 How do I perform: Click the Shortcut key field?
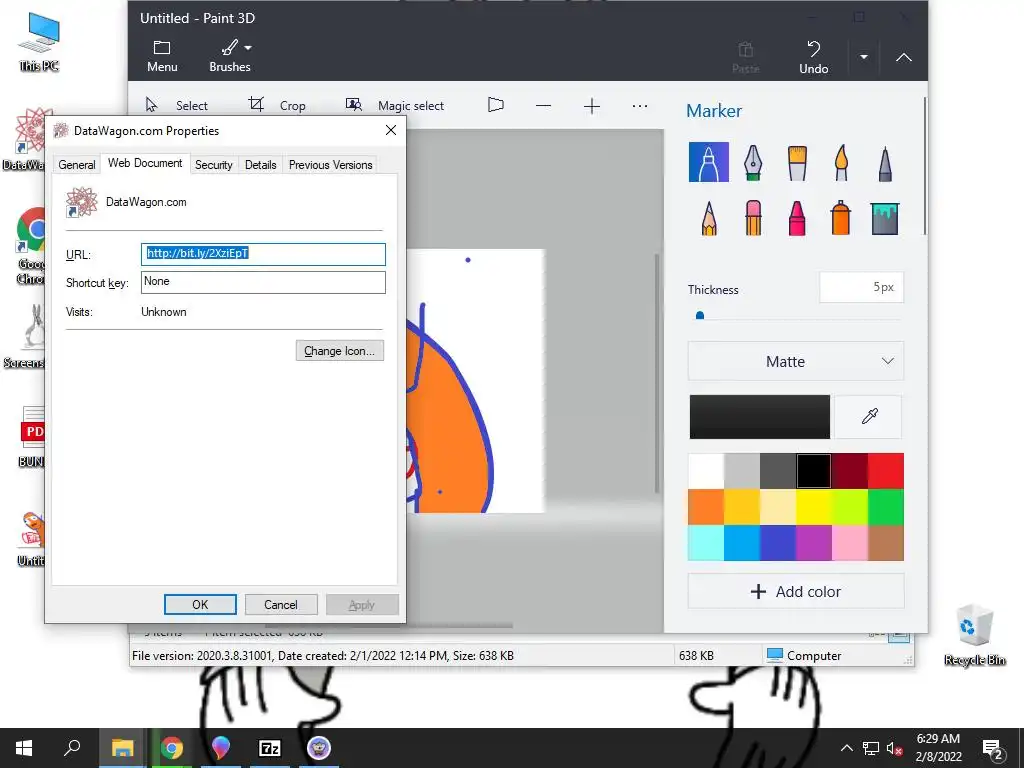263,282
